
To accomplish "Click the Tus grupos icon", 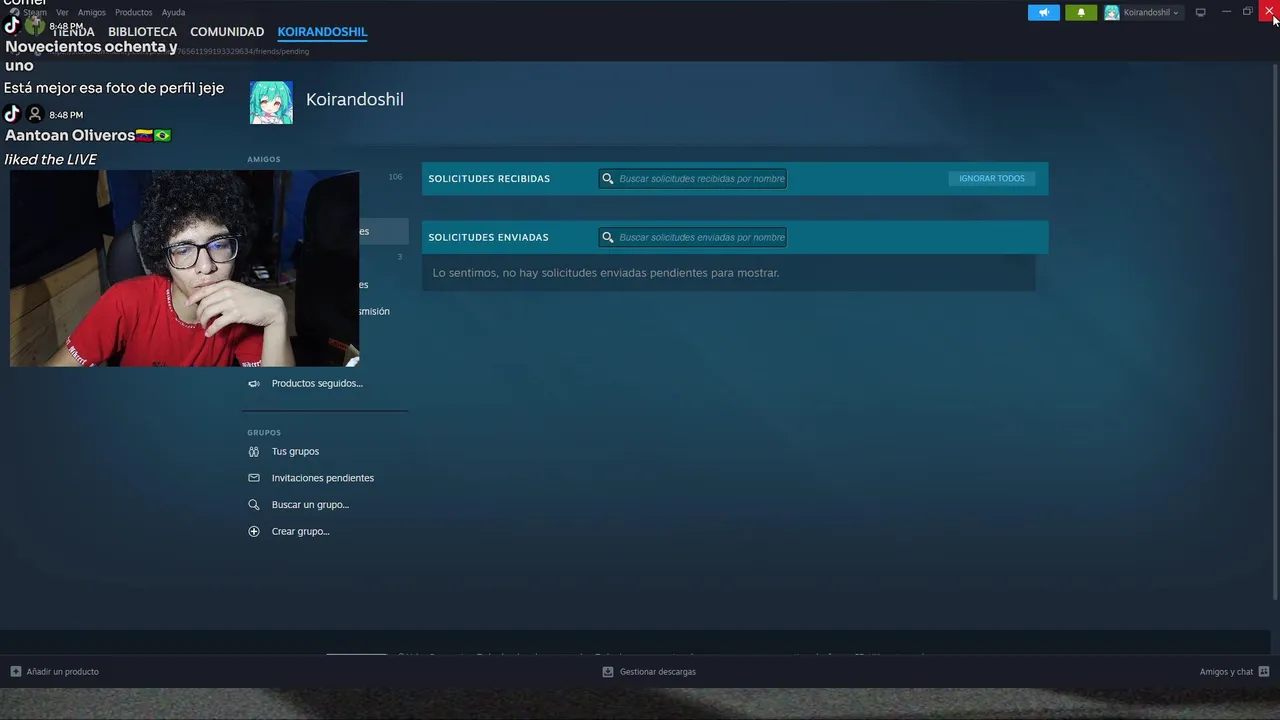I will [x=254, y=452].
